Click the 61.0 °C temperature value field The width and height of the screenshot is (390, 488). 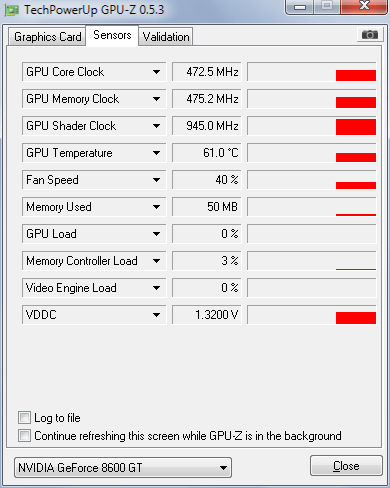206,153
